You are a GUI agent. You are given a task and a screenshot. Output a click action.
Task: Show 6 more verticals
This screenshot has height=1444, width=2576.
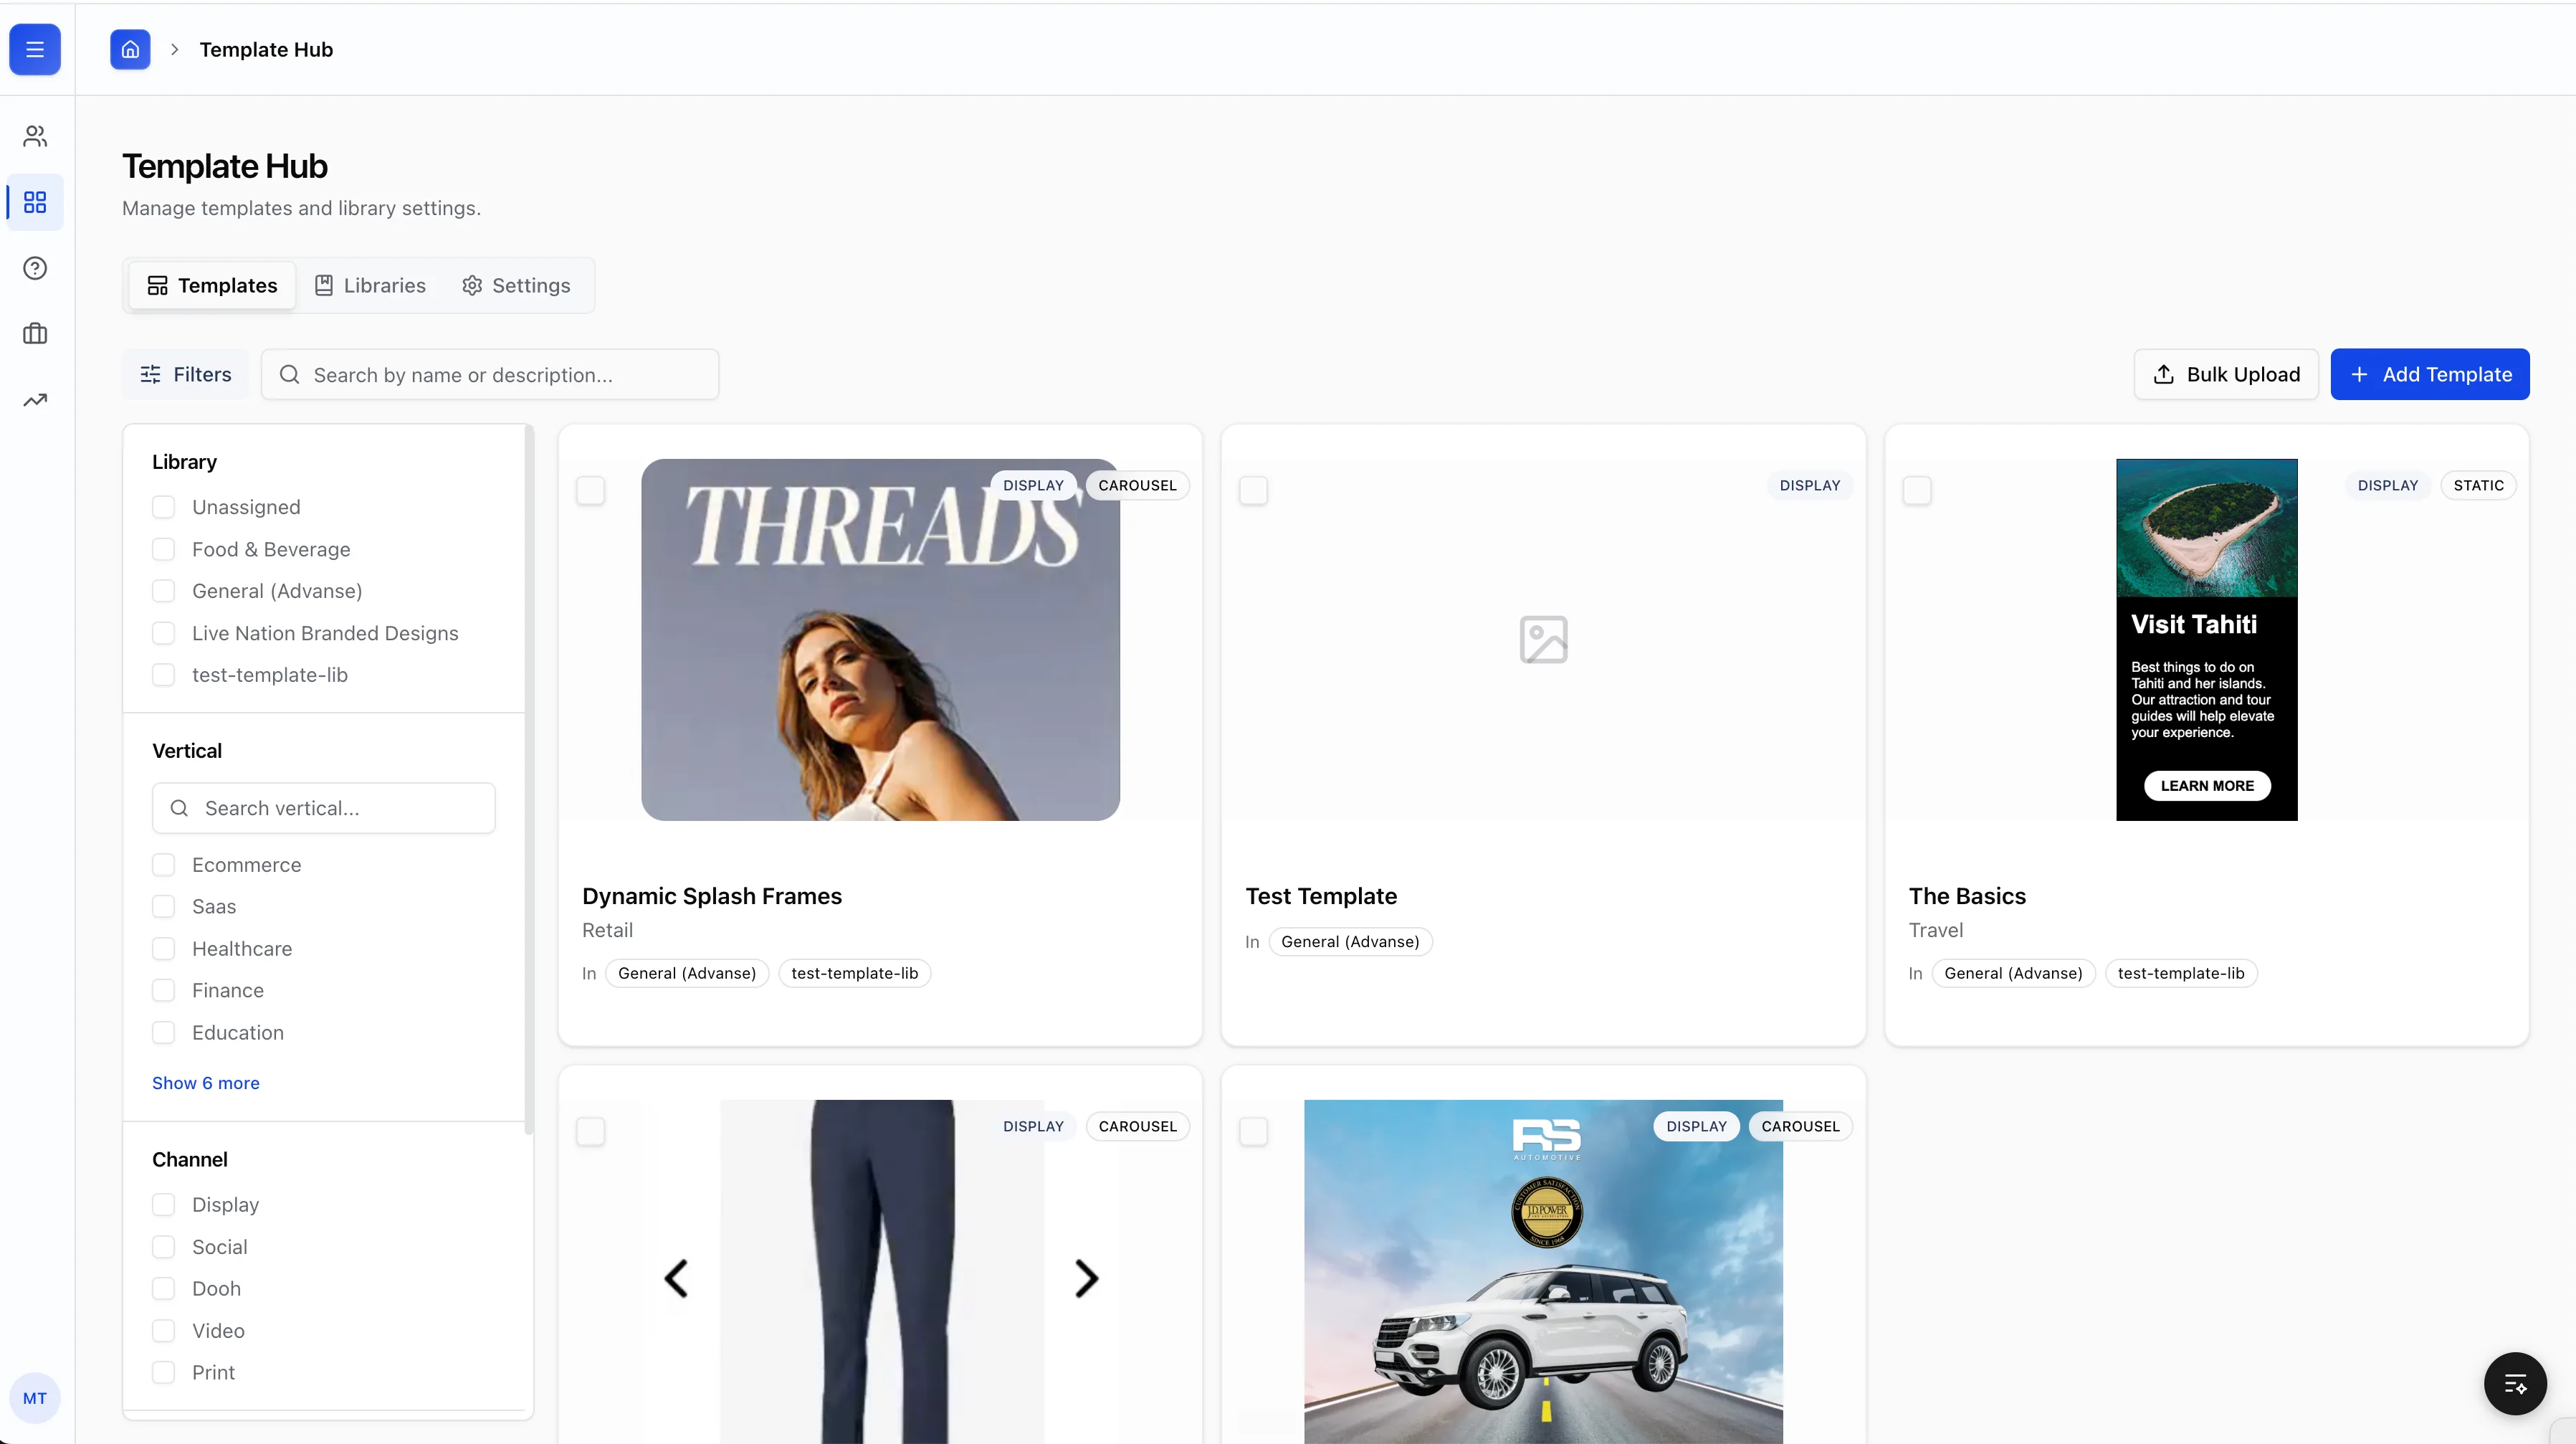pos(206,1083)
